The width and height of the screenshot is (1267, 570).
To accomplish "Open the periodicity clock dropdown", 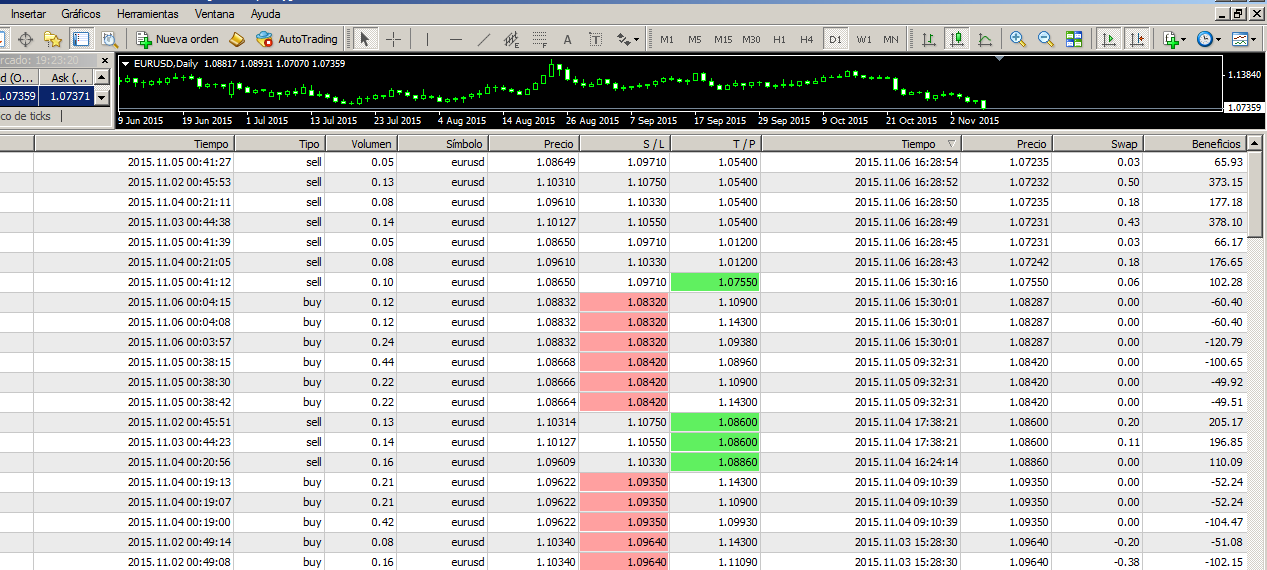I will [x=1209, y=40].
